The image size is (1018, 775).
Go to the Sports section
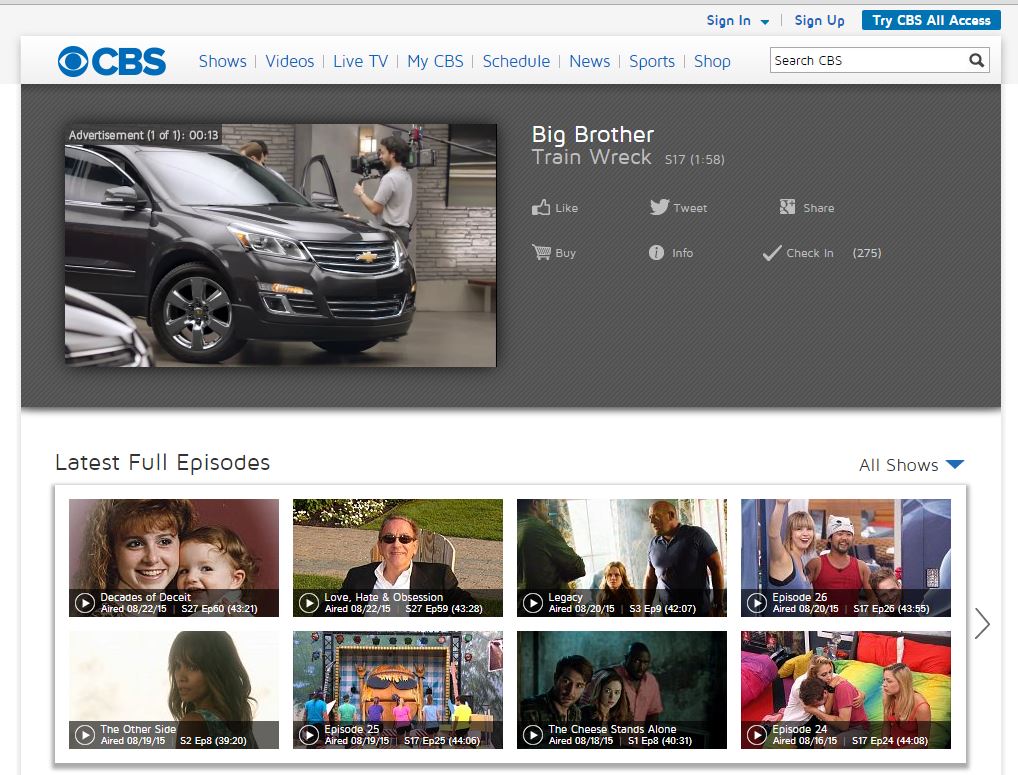tap(652, 61)
